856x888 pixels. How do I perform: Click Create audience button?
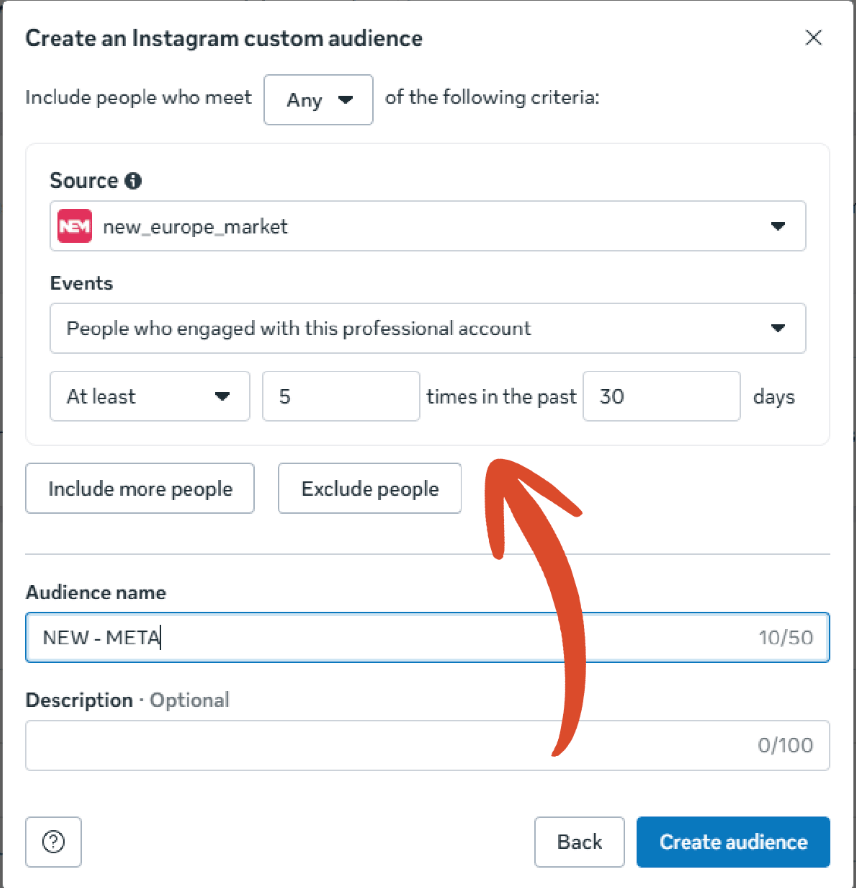733,842
